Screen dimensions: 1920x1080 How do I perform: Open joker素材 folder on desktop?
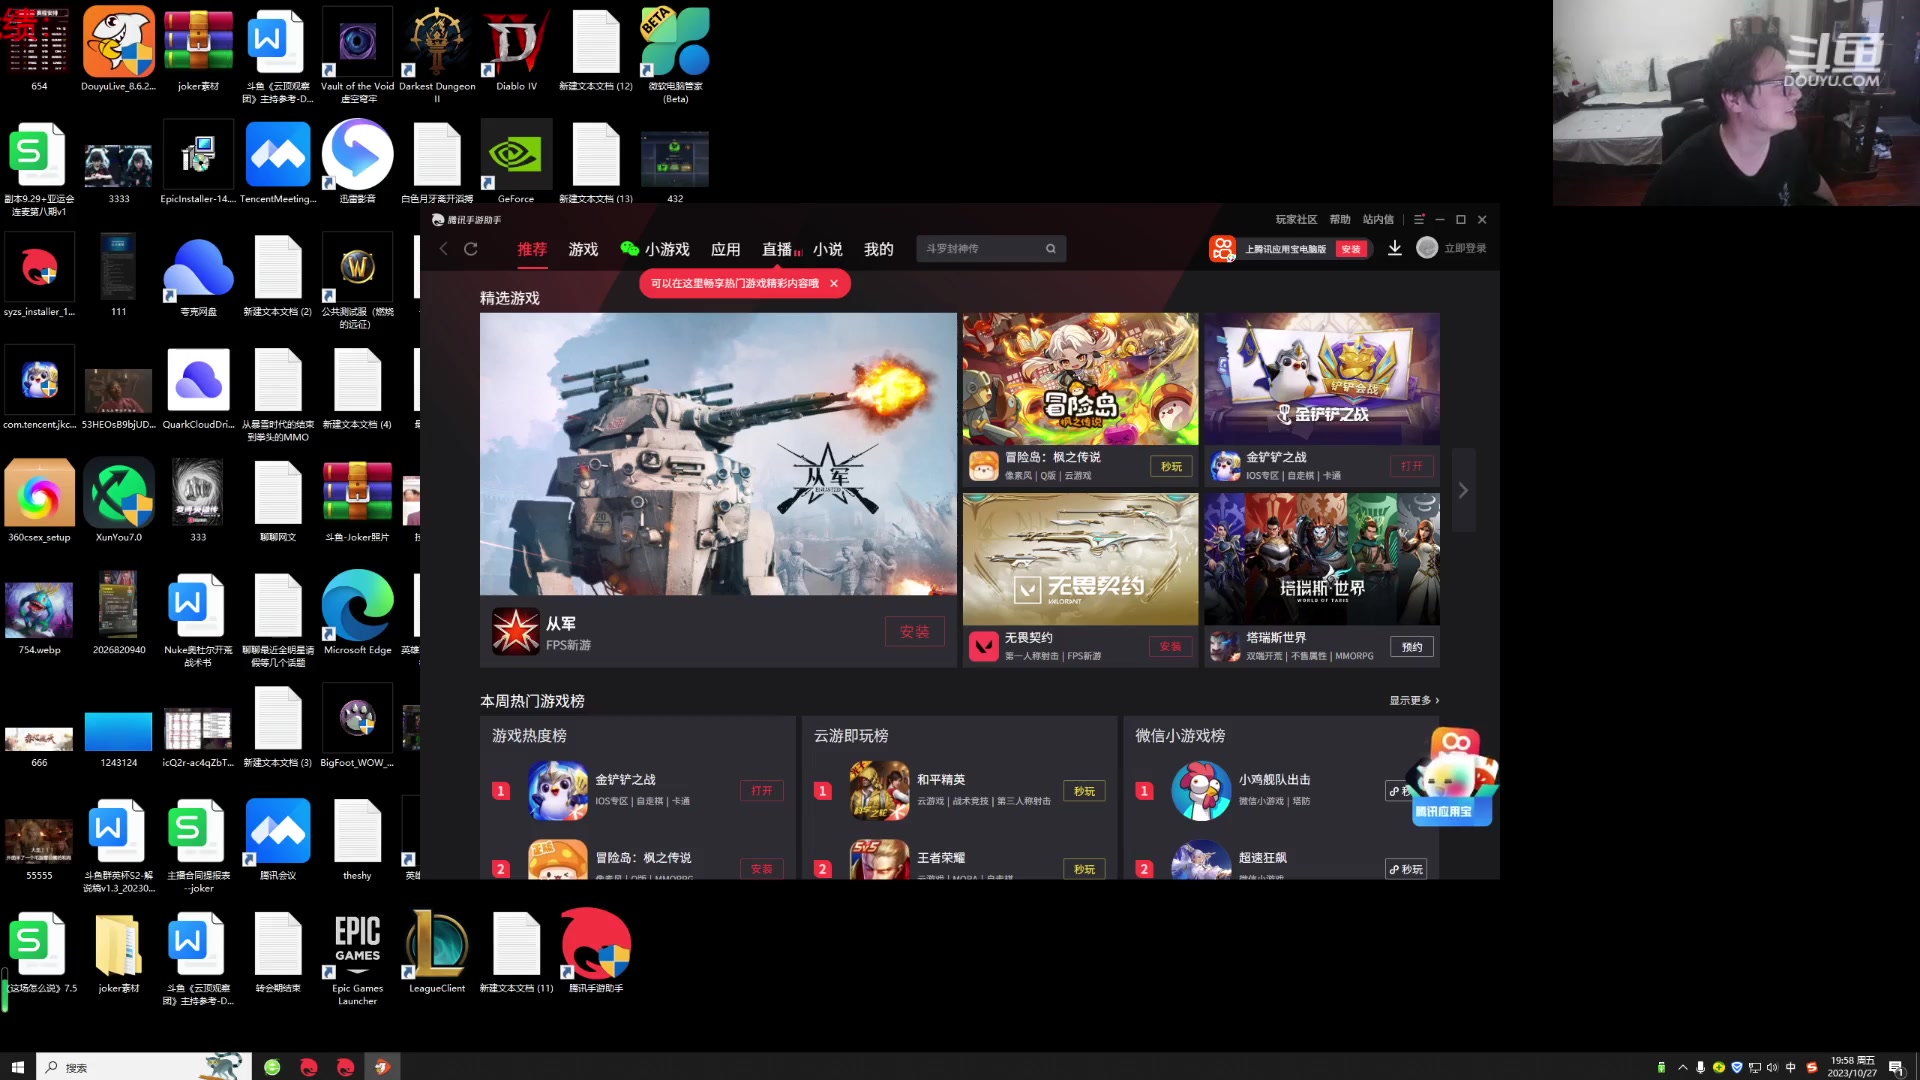tap(119, 952)
